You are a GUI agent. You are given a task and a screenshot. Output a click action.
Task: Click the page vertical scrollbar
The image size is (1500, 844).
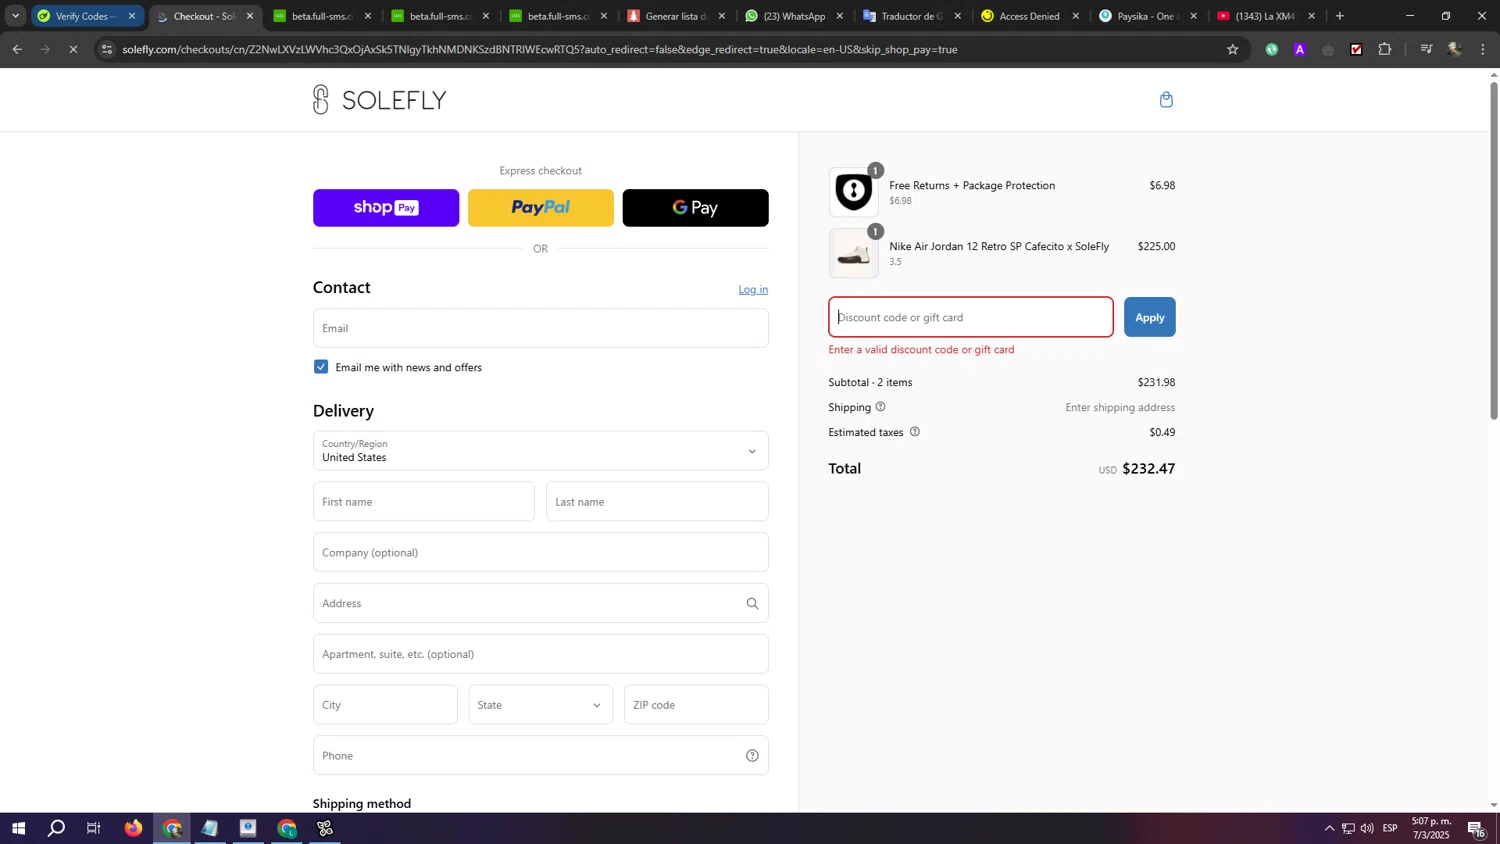coord(1494,250)
